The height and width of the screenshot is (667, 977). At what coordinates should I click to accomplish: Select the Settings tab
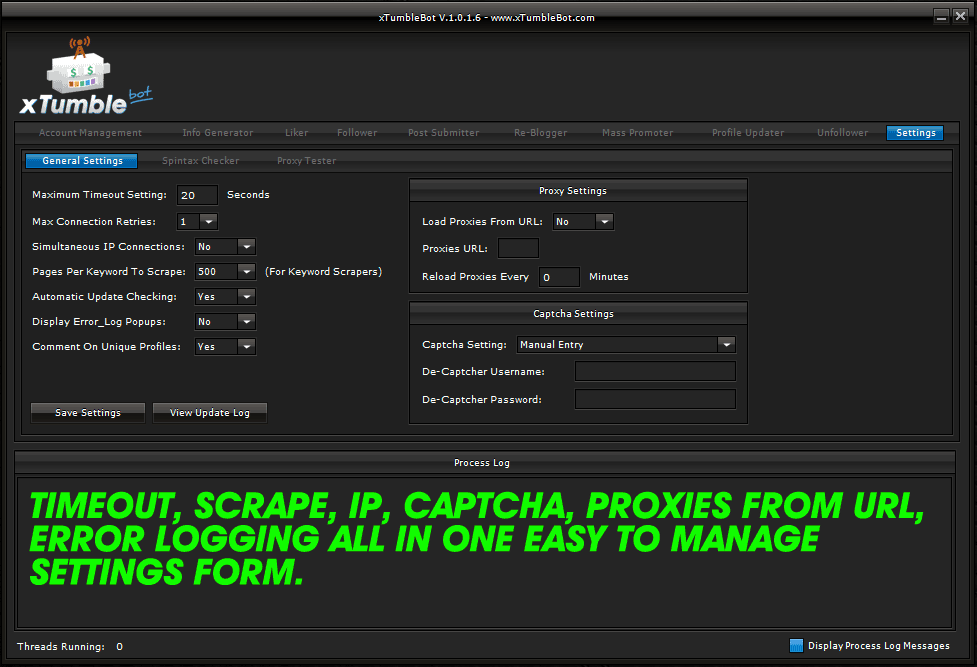click(x=915, y=133)
